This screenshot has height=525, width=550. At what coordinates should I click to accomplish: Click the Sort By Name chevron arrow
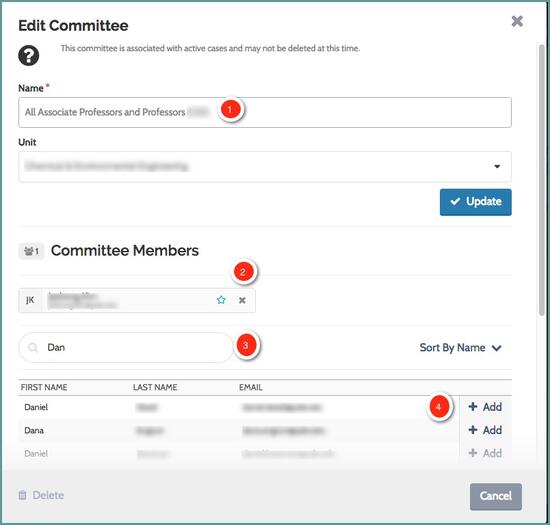pyautogui.click(x=496, y=348)
